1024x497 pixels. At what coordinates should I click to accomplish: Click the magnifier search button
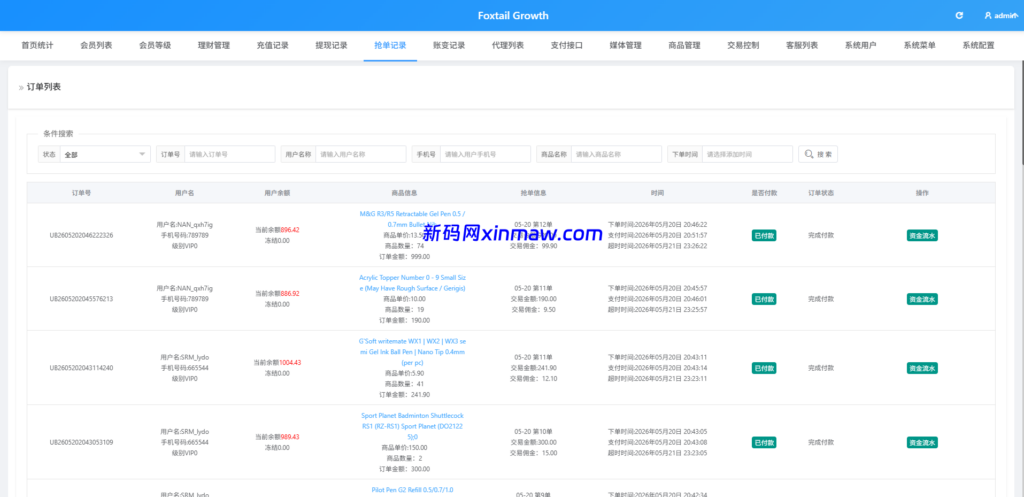(818, 154)
